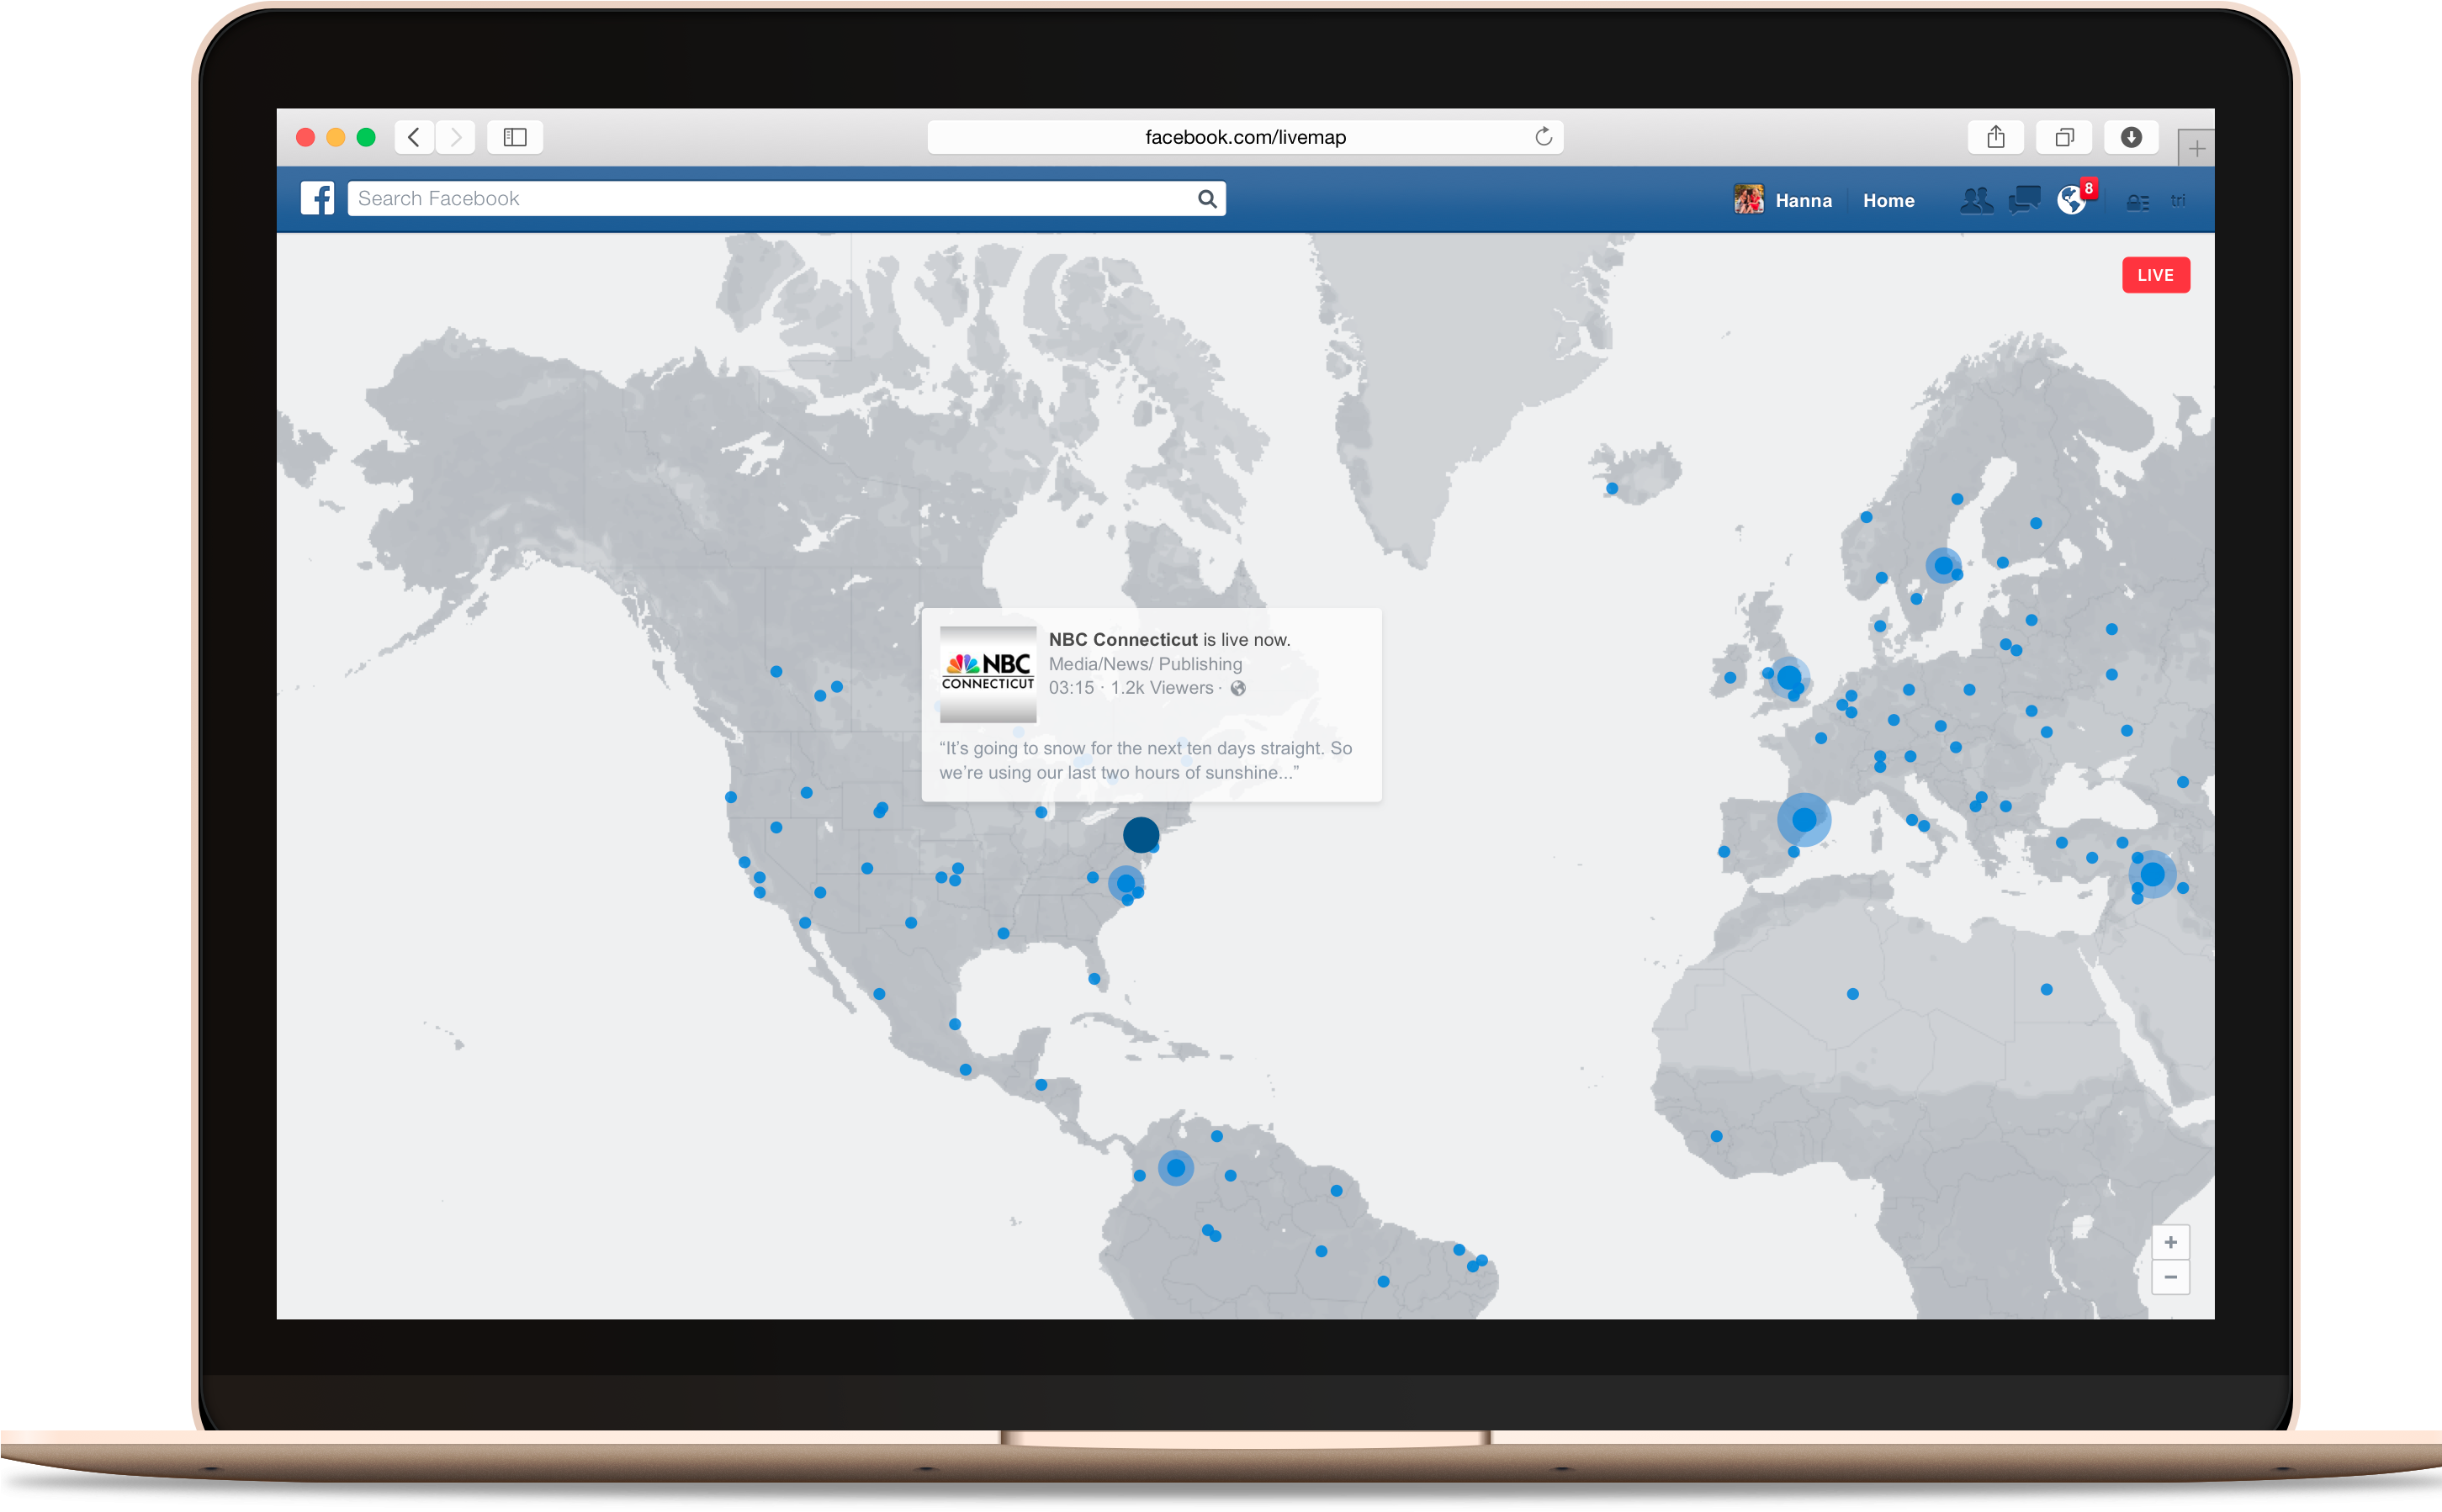Image resolution: width=2442 pixels, height=1512 pixels.
Task: Show all tabs overview icon
Action: 2064,137
